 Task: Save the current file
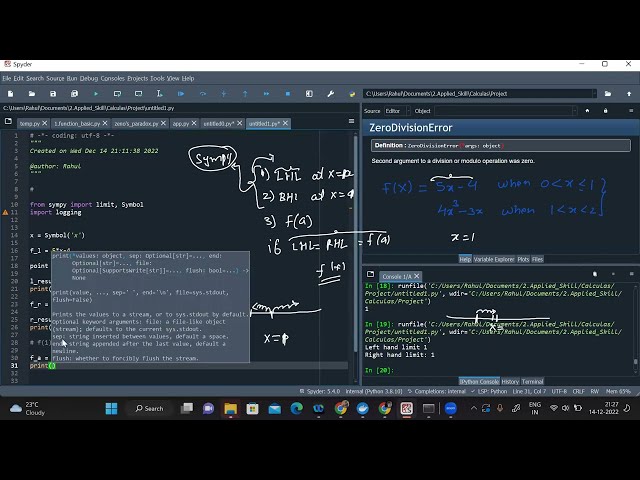53,94
